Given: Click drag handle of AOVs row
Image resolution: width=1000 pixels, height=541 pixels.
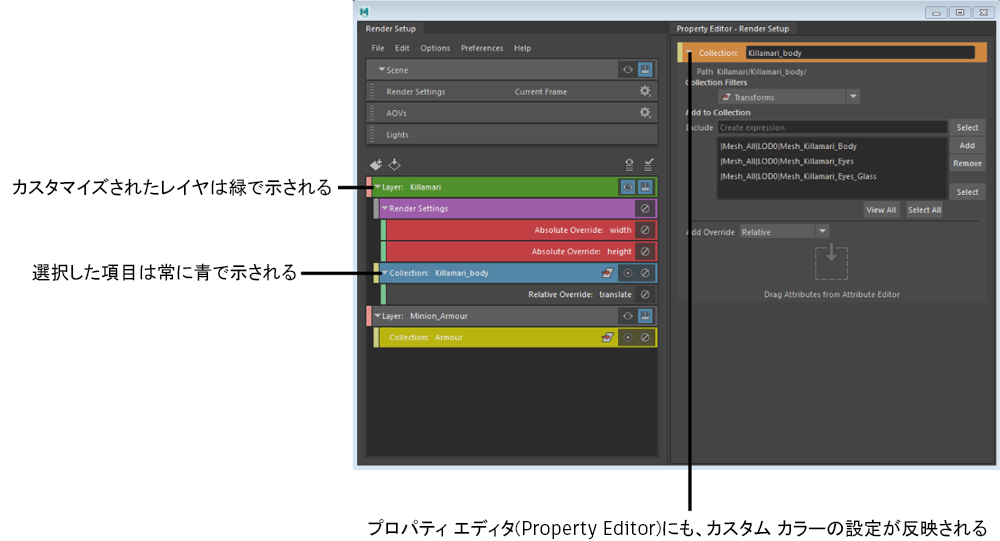Looking at the screenshot, I should pos(372,113).
